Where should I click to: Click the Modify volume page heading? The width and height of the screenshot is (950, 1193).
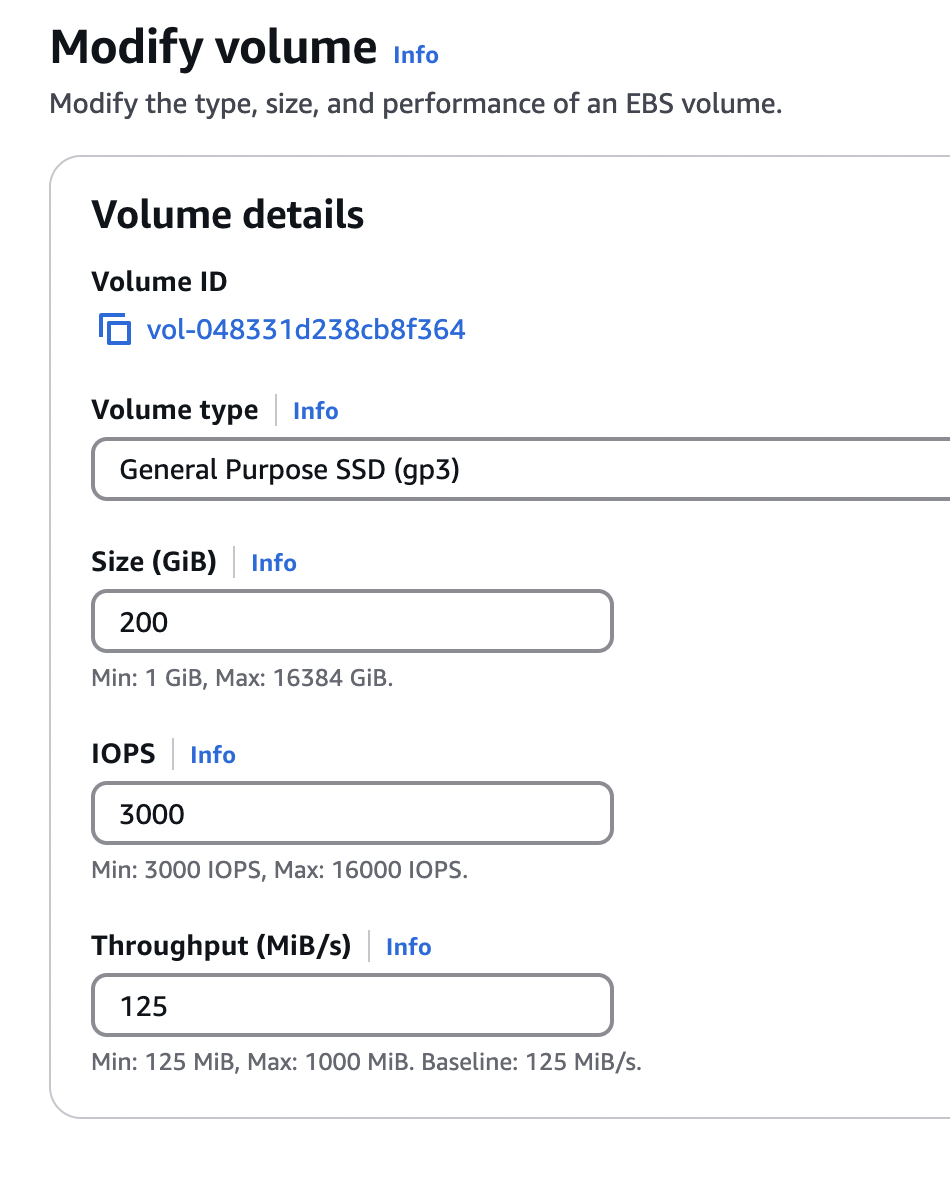[x=213, y=48]
